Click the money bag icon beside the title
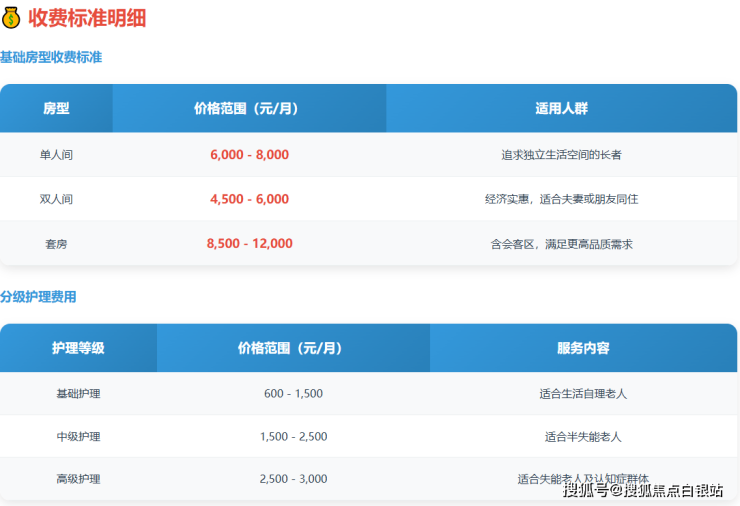The width and height of the screenshot is (740, 506). click(x=12, y=18)
